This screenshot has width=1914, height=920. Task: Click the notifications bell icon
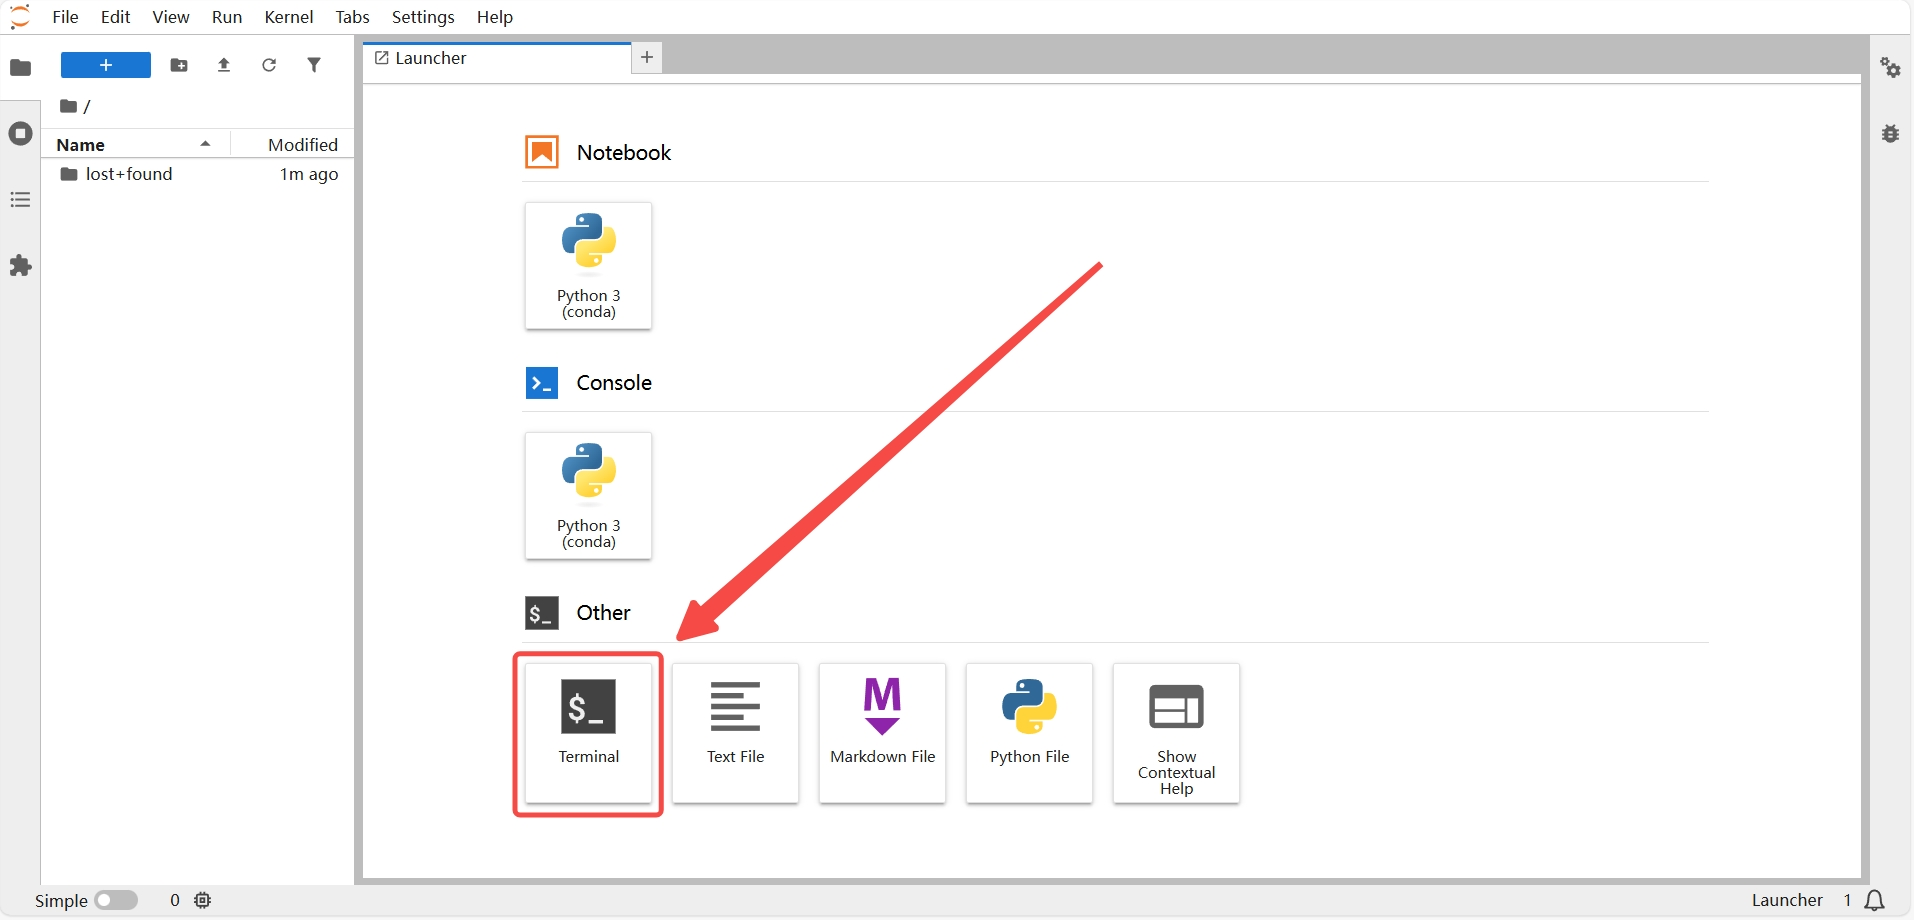pyautogui.click(x=1875, y=901)
